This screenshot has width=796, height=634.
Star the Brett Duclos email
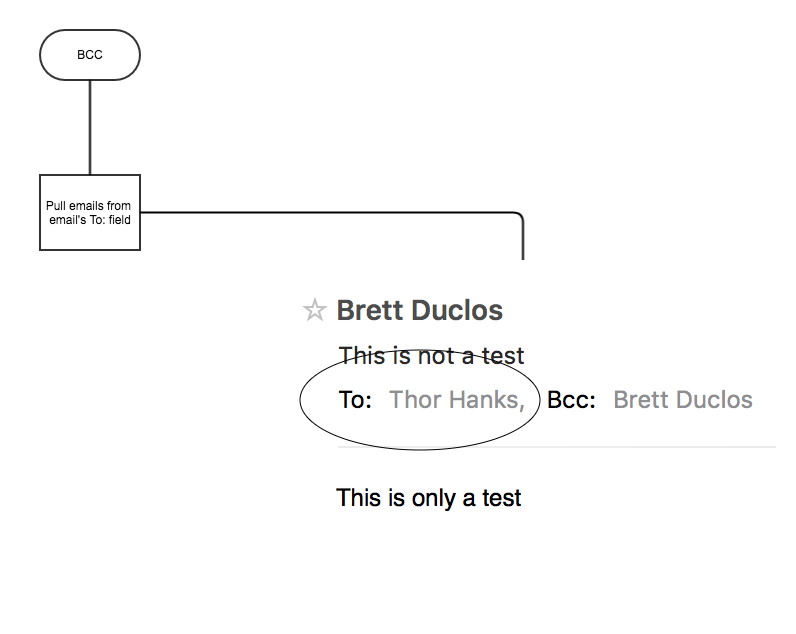[314, 311]
